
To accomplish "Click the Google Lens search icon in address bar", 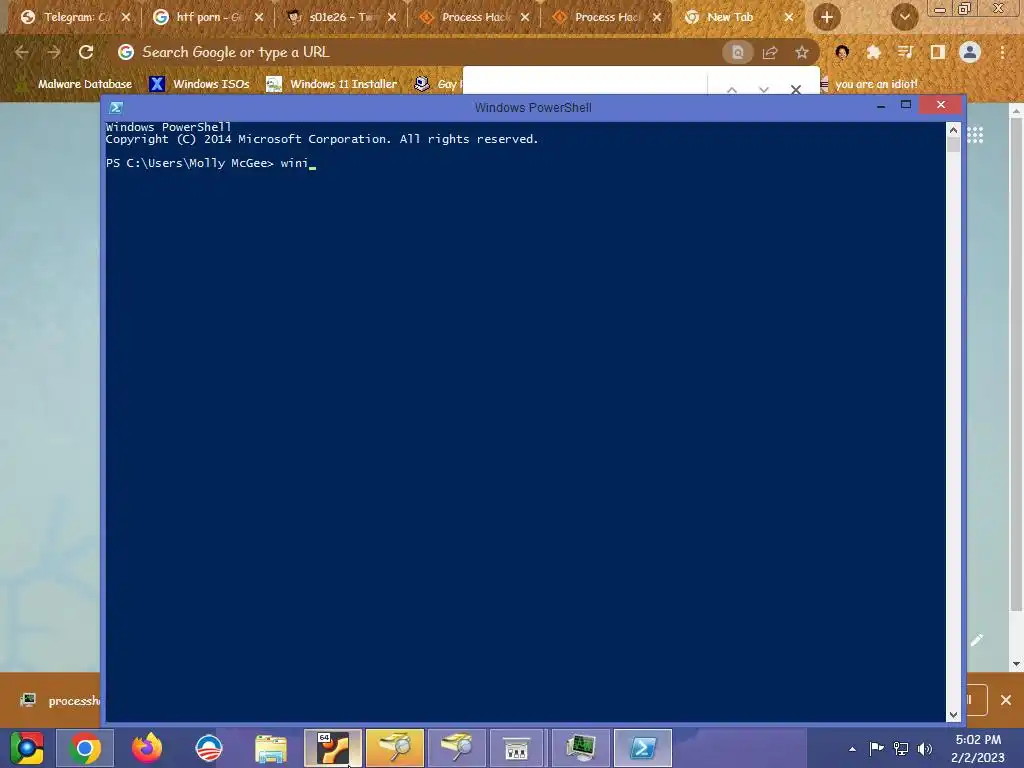I will [x=737, y=53].
